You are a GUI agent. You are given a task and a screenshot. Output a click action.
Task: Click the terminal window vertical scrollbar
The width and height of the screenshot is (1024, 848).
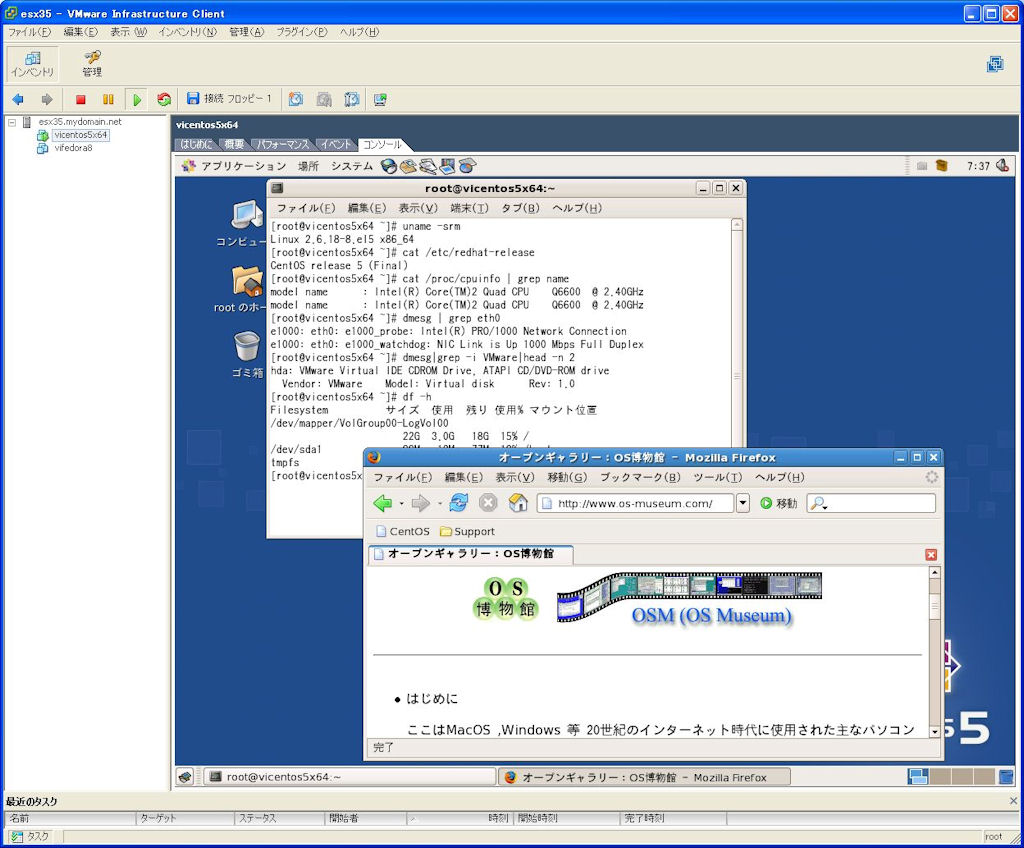click(737, 376)
